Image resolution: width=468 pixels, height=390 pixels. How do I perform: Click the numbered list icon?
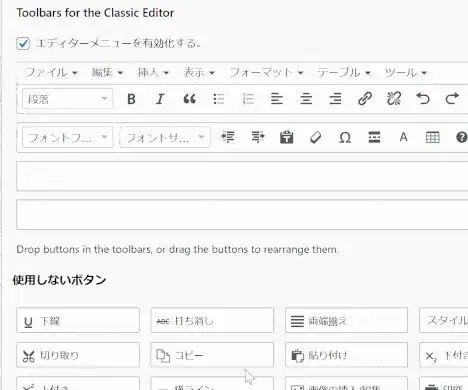tap(248, 99)
